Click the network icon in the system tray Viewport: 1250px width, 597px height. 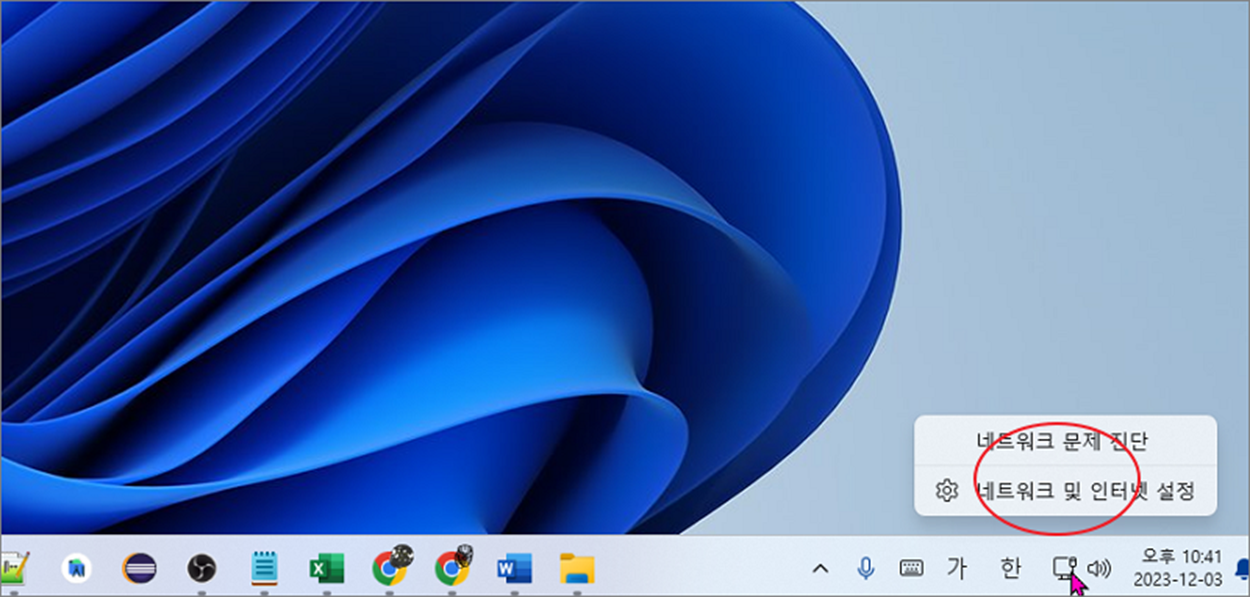coord(1063,569)
